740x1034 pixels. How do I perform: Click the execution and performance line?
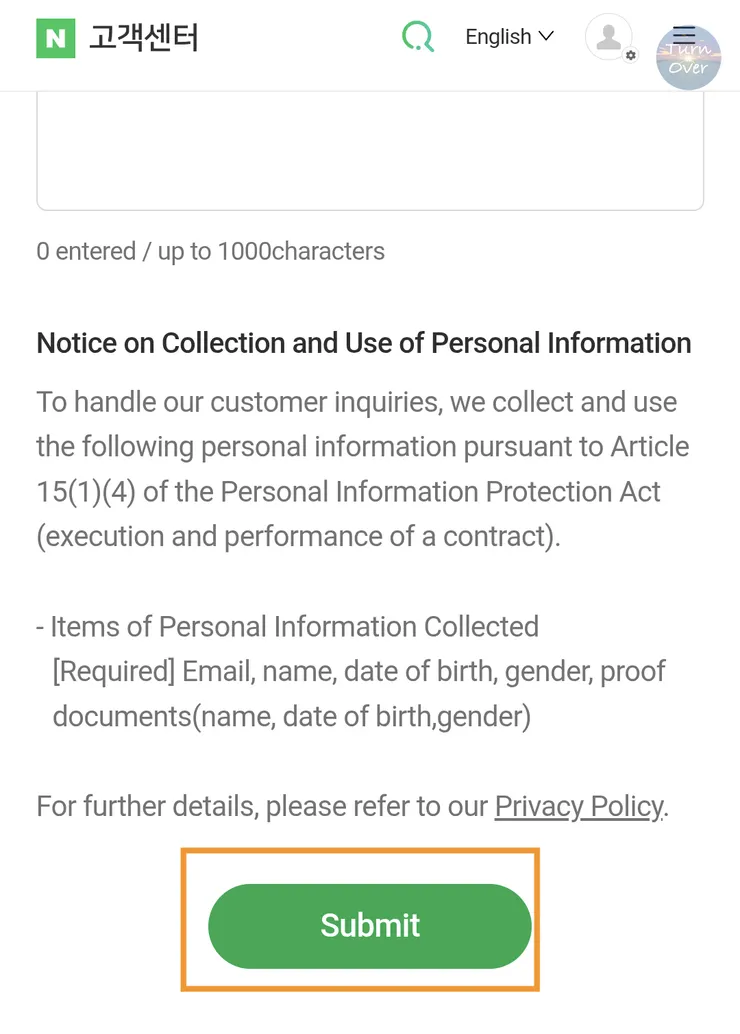(298, 537)
